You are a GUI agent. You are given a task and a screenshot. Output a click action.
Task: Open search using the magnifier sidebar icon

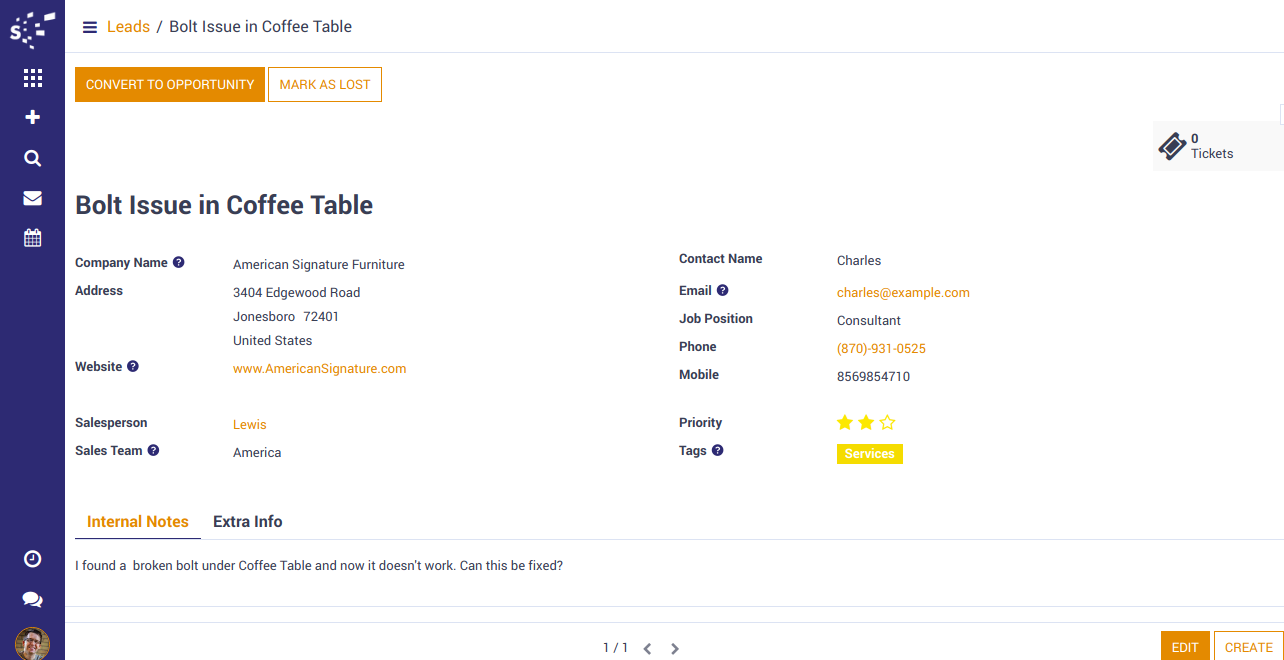[x=32, y=158]
